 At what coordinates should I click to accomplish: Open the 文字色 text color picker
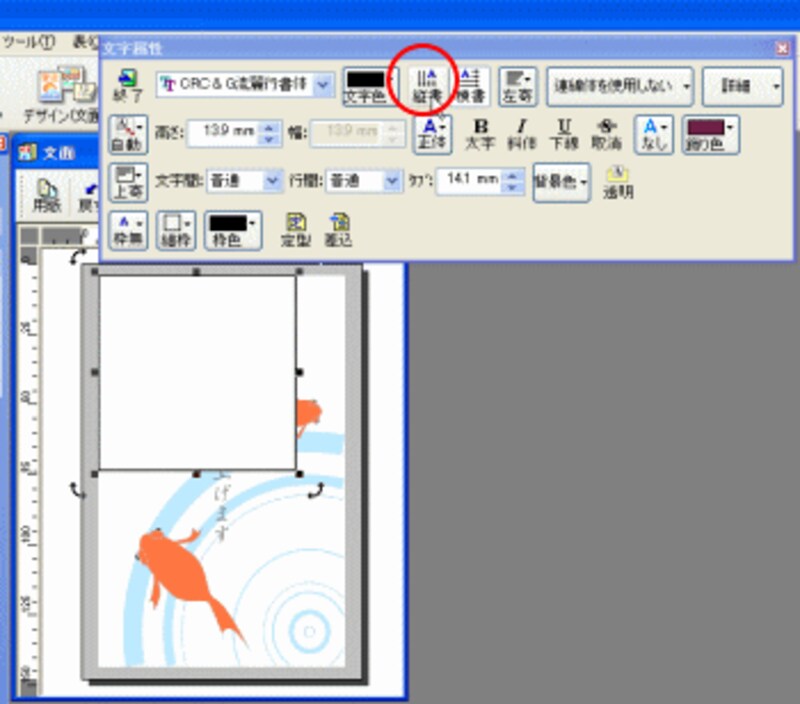click(369, 87)
